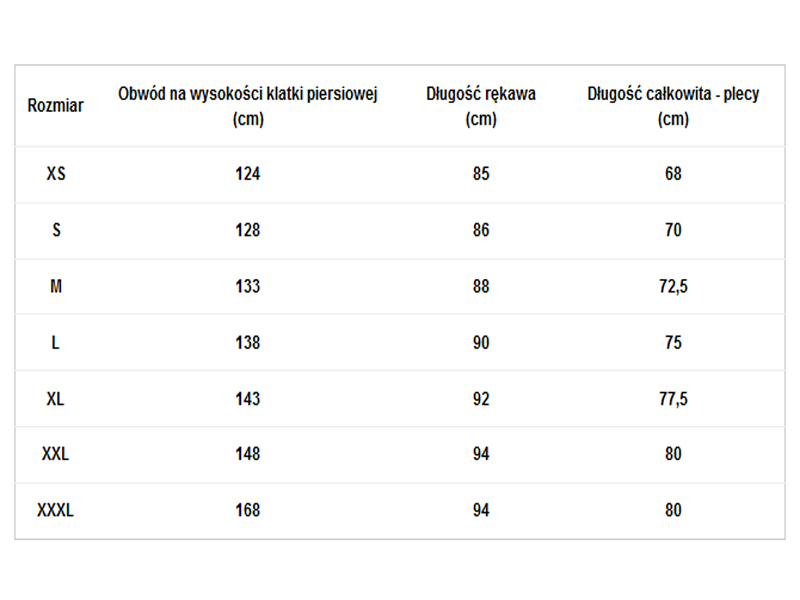Select the chest circumference column header
The width and height of the screenshot is (800, 600).
tap(247, 106)
